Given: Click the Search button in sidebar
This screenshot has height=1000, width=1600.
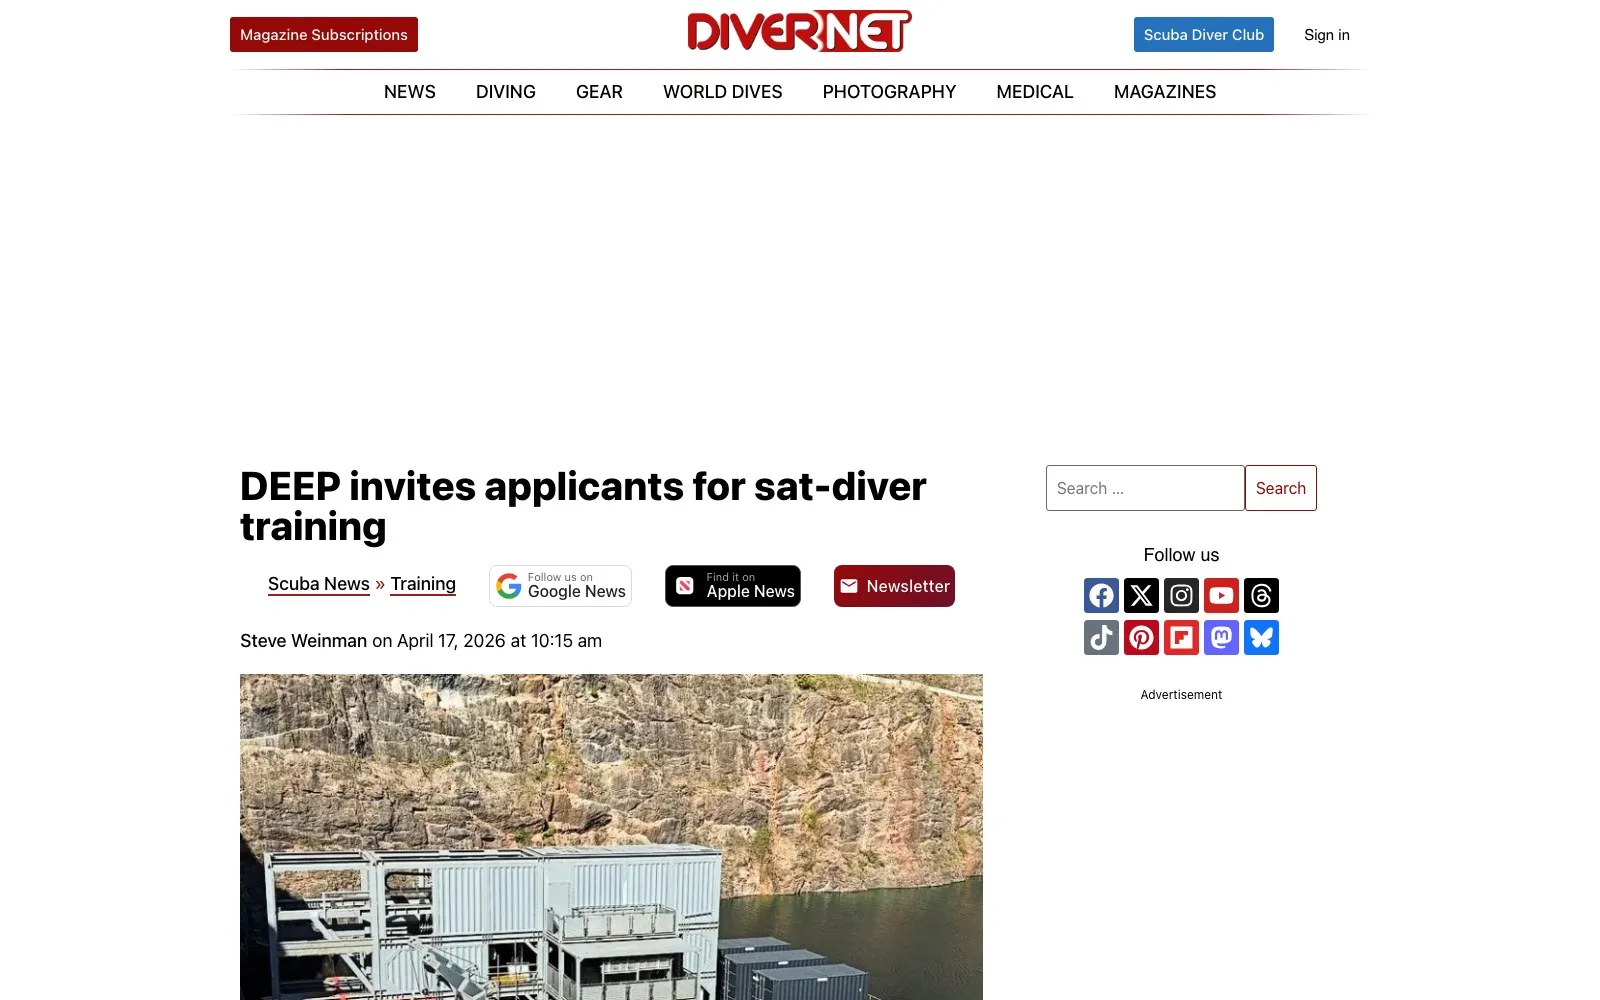Looking at the screenshot, I should click(1281, 488).
